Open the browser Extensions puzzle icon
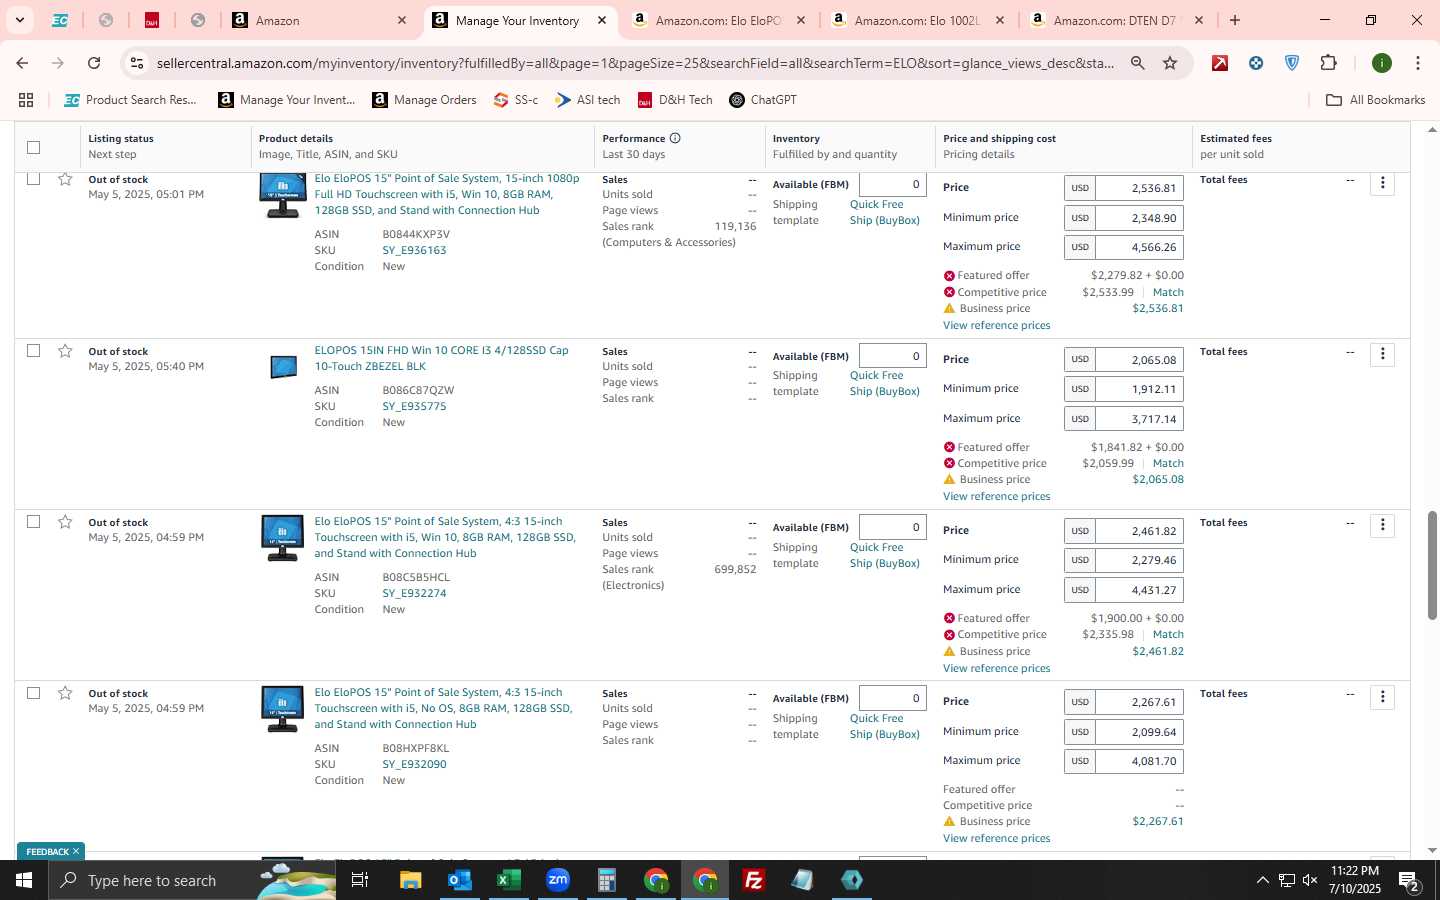Viewport: 1440px width, 900px height. [1328, 63]
